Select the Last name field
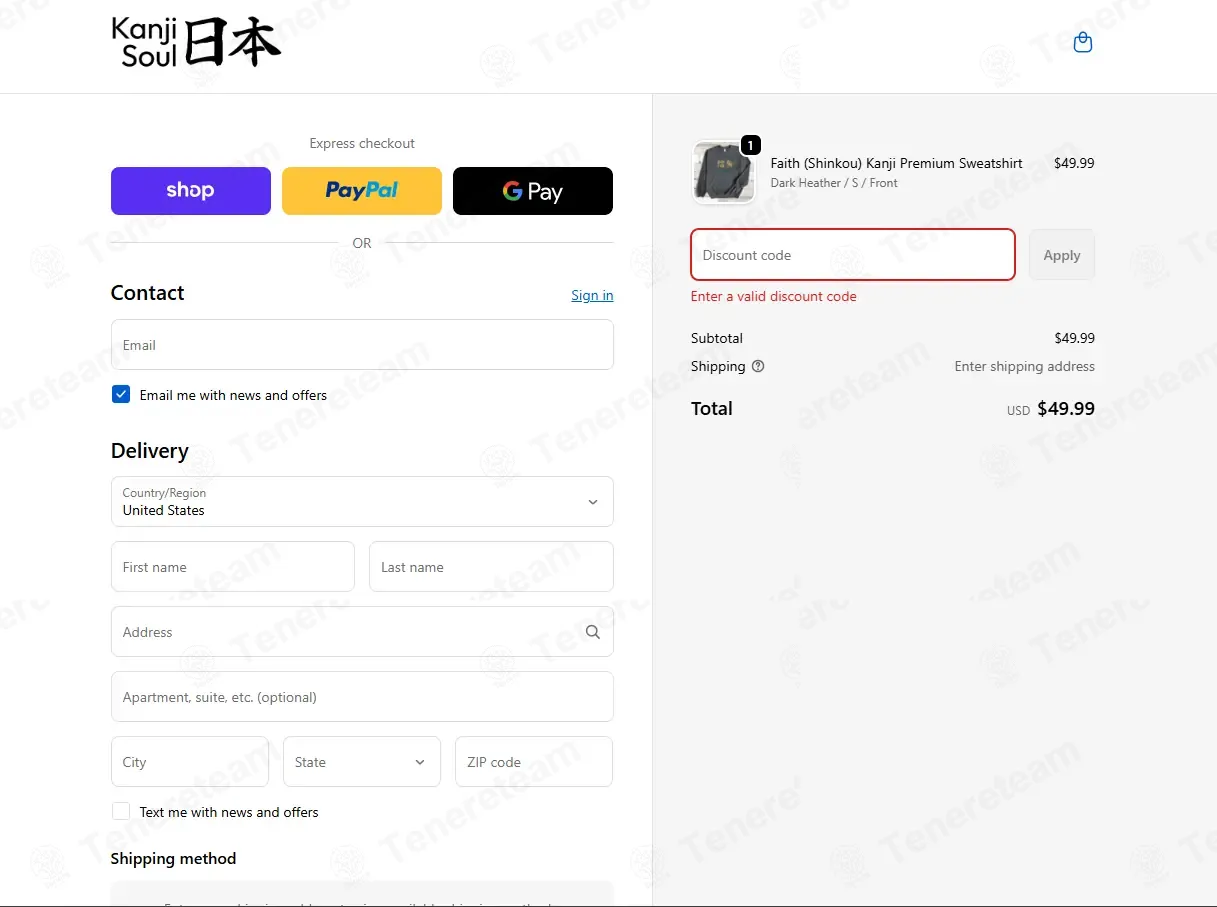This screenshot has width=1217, height=907. click(x=491, y=567)
